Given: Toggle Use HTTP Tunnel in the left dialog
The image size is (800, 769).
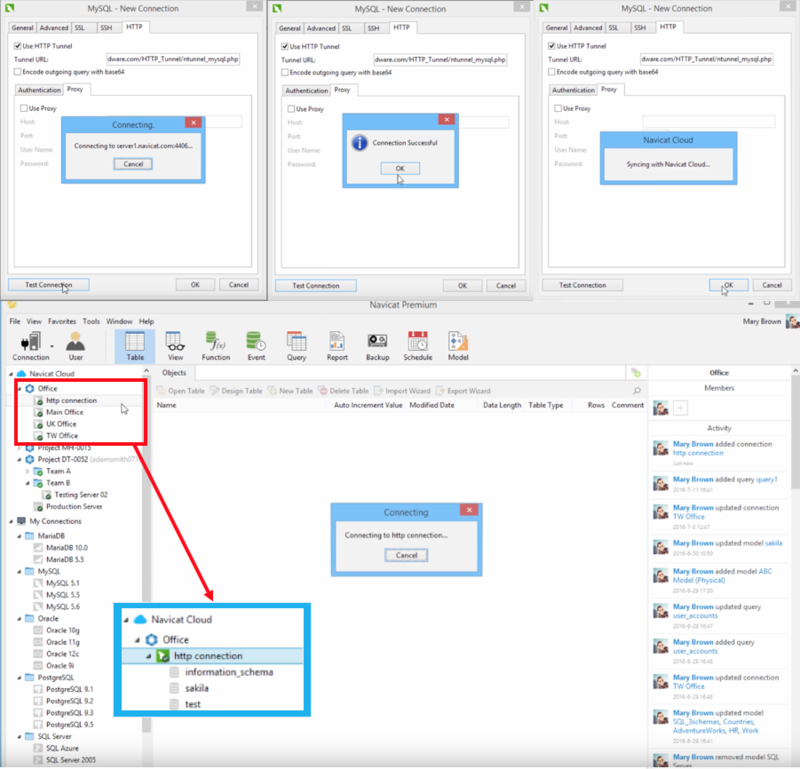Looking at the screenshot, I should (17, 46).
